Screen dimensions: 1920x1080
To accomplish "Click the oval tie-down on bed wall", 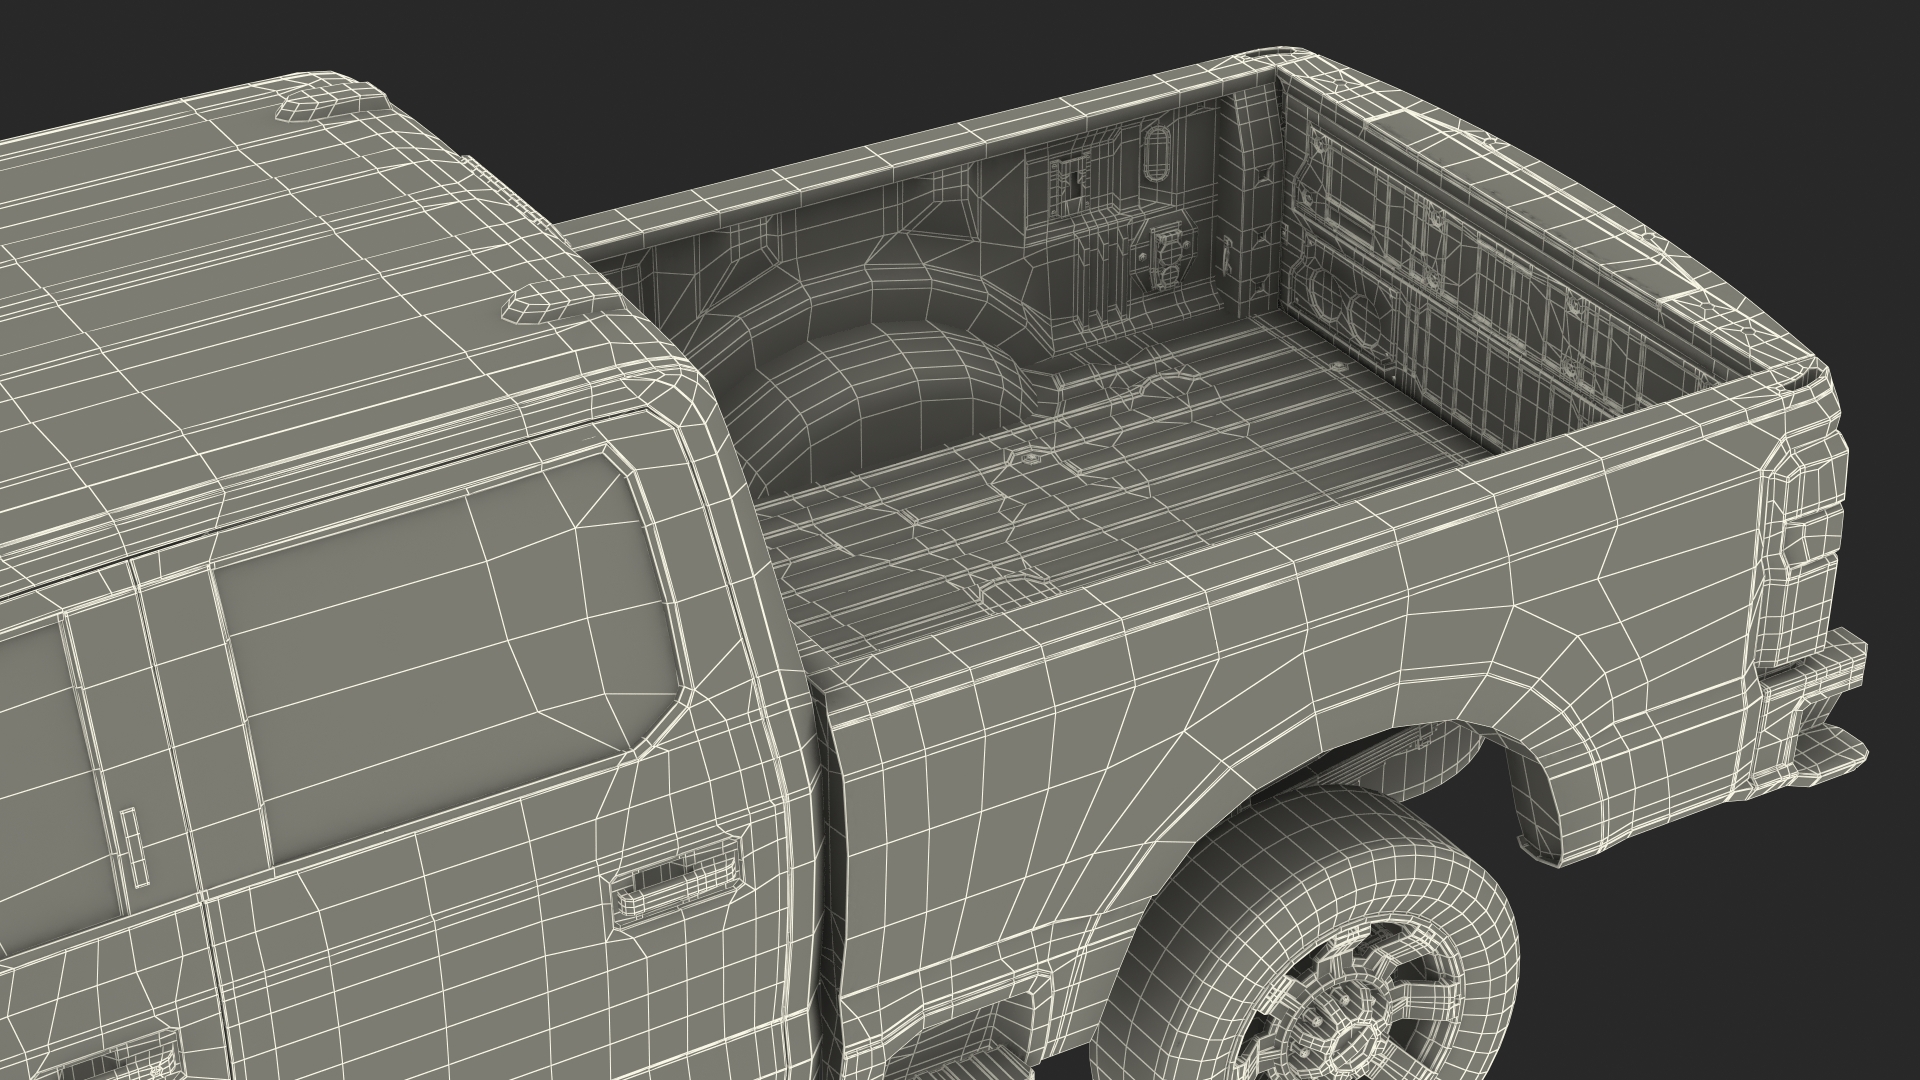I will point(1159,154).
